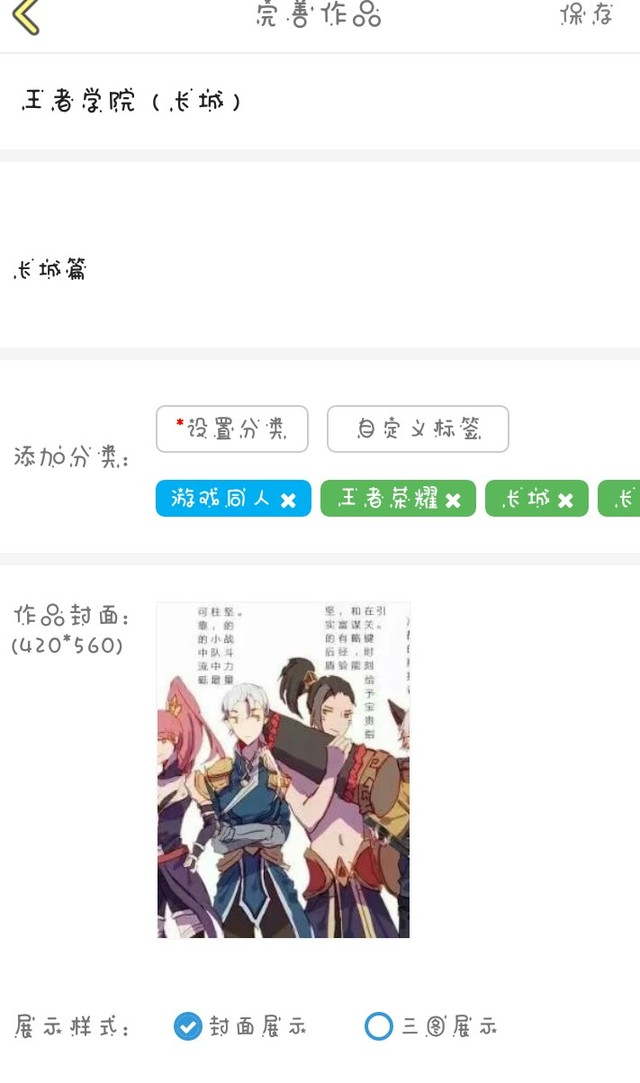Select the 三图展示 radio option
The width and height of the screenshot is (640, 1083).
[x=431, y=1026]
